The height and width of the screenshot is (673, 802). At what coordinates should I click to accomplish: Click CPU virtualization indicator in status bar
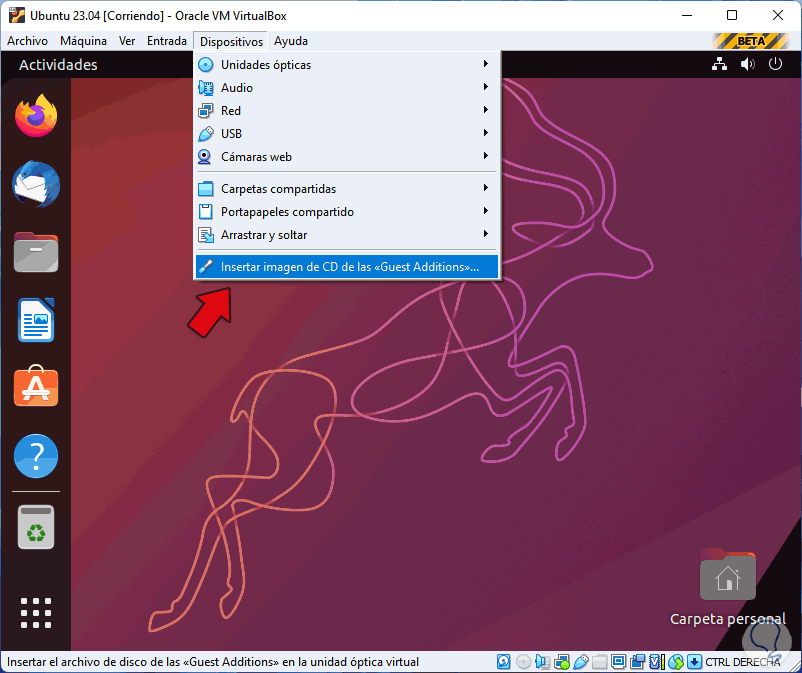656,662
